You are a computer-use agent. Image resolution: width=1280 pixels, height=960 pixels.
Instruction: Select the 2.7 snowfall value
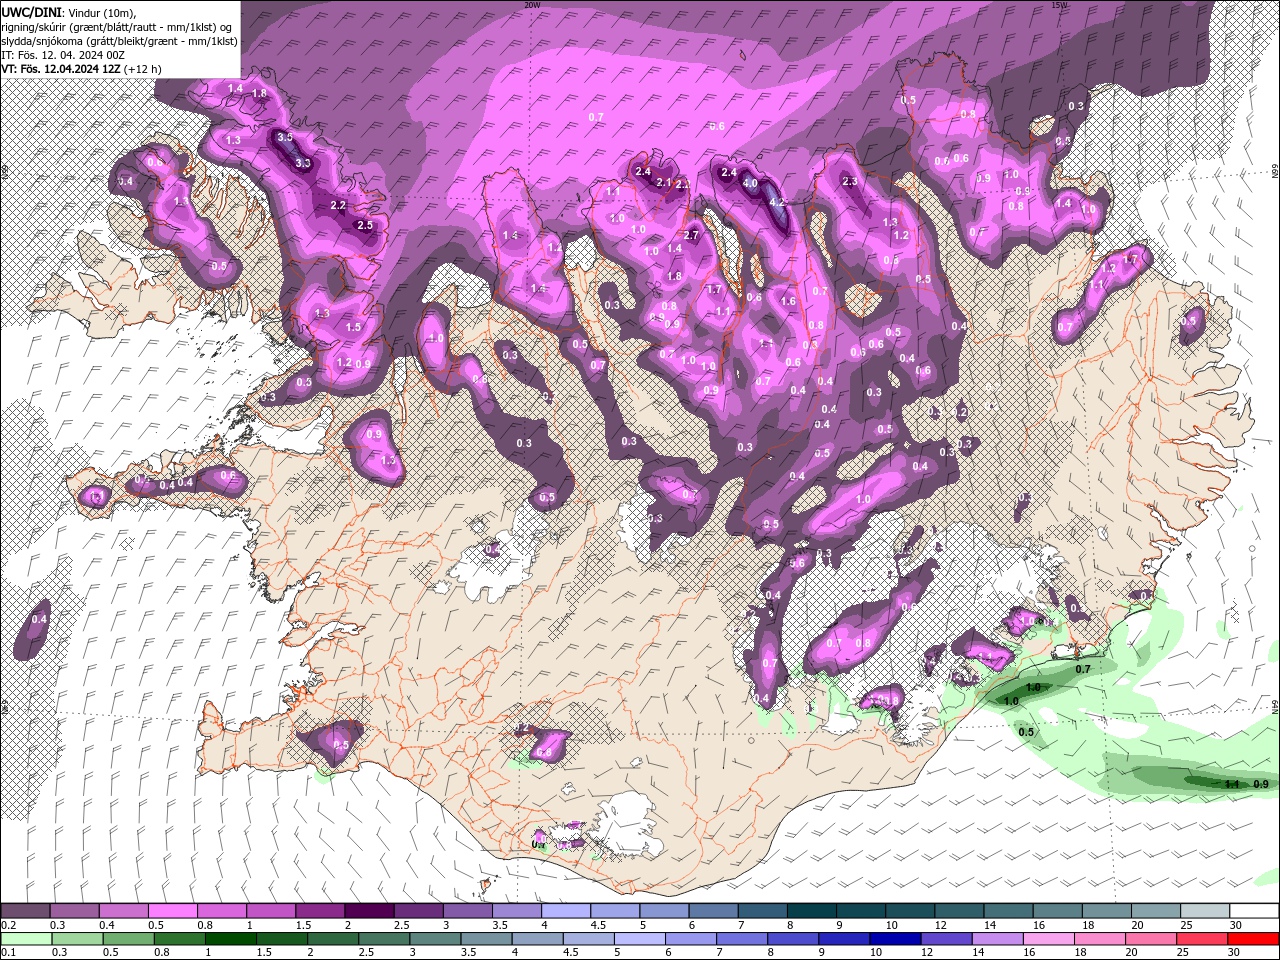pos(691,235)
